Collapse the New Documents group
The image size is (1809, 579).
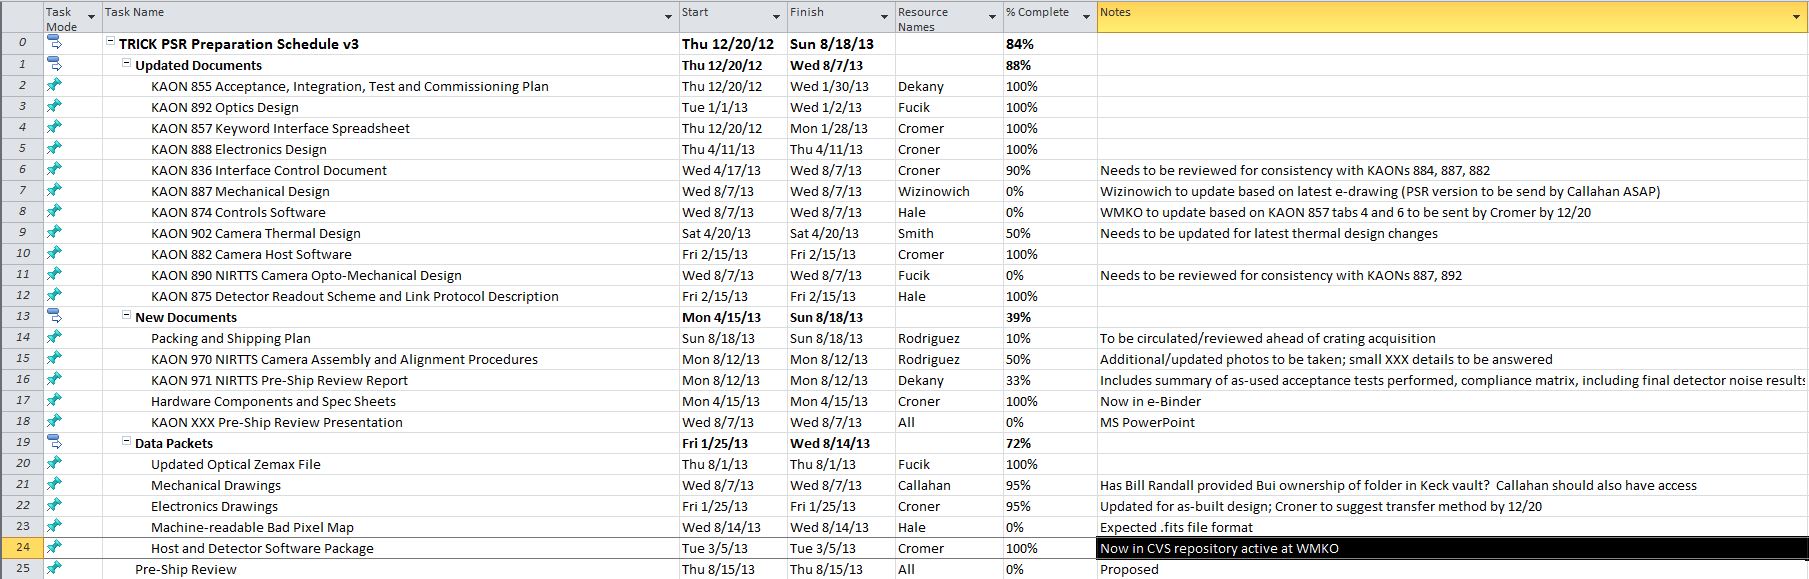(127, 316)
